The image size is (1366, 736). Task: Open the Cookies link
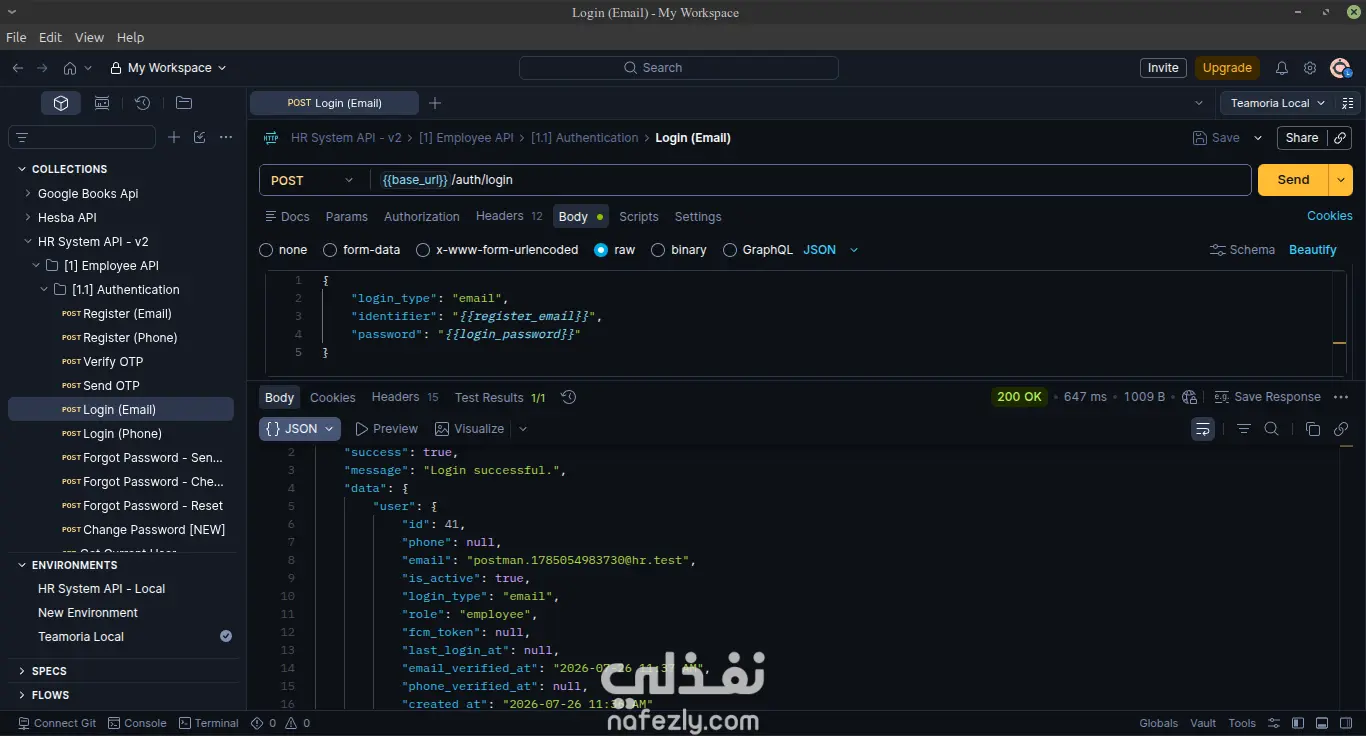pos(1330,216)
